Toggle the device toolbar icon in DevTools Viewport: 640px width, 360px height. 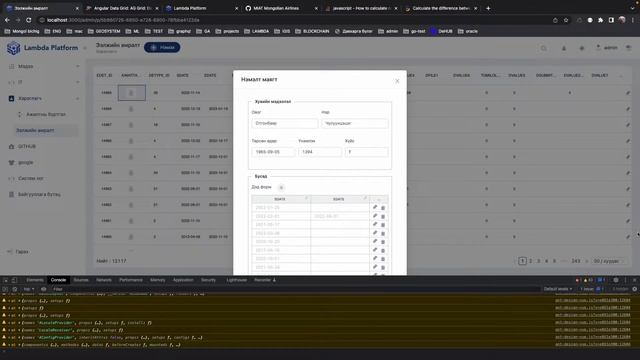pos(14,280)
